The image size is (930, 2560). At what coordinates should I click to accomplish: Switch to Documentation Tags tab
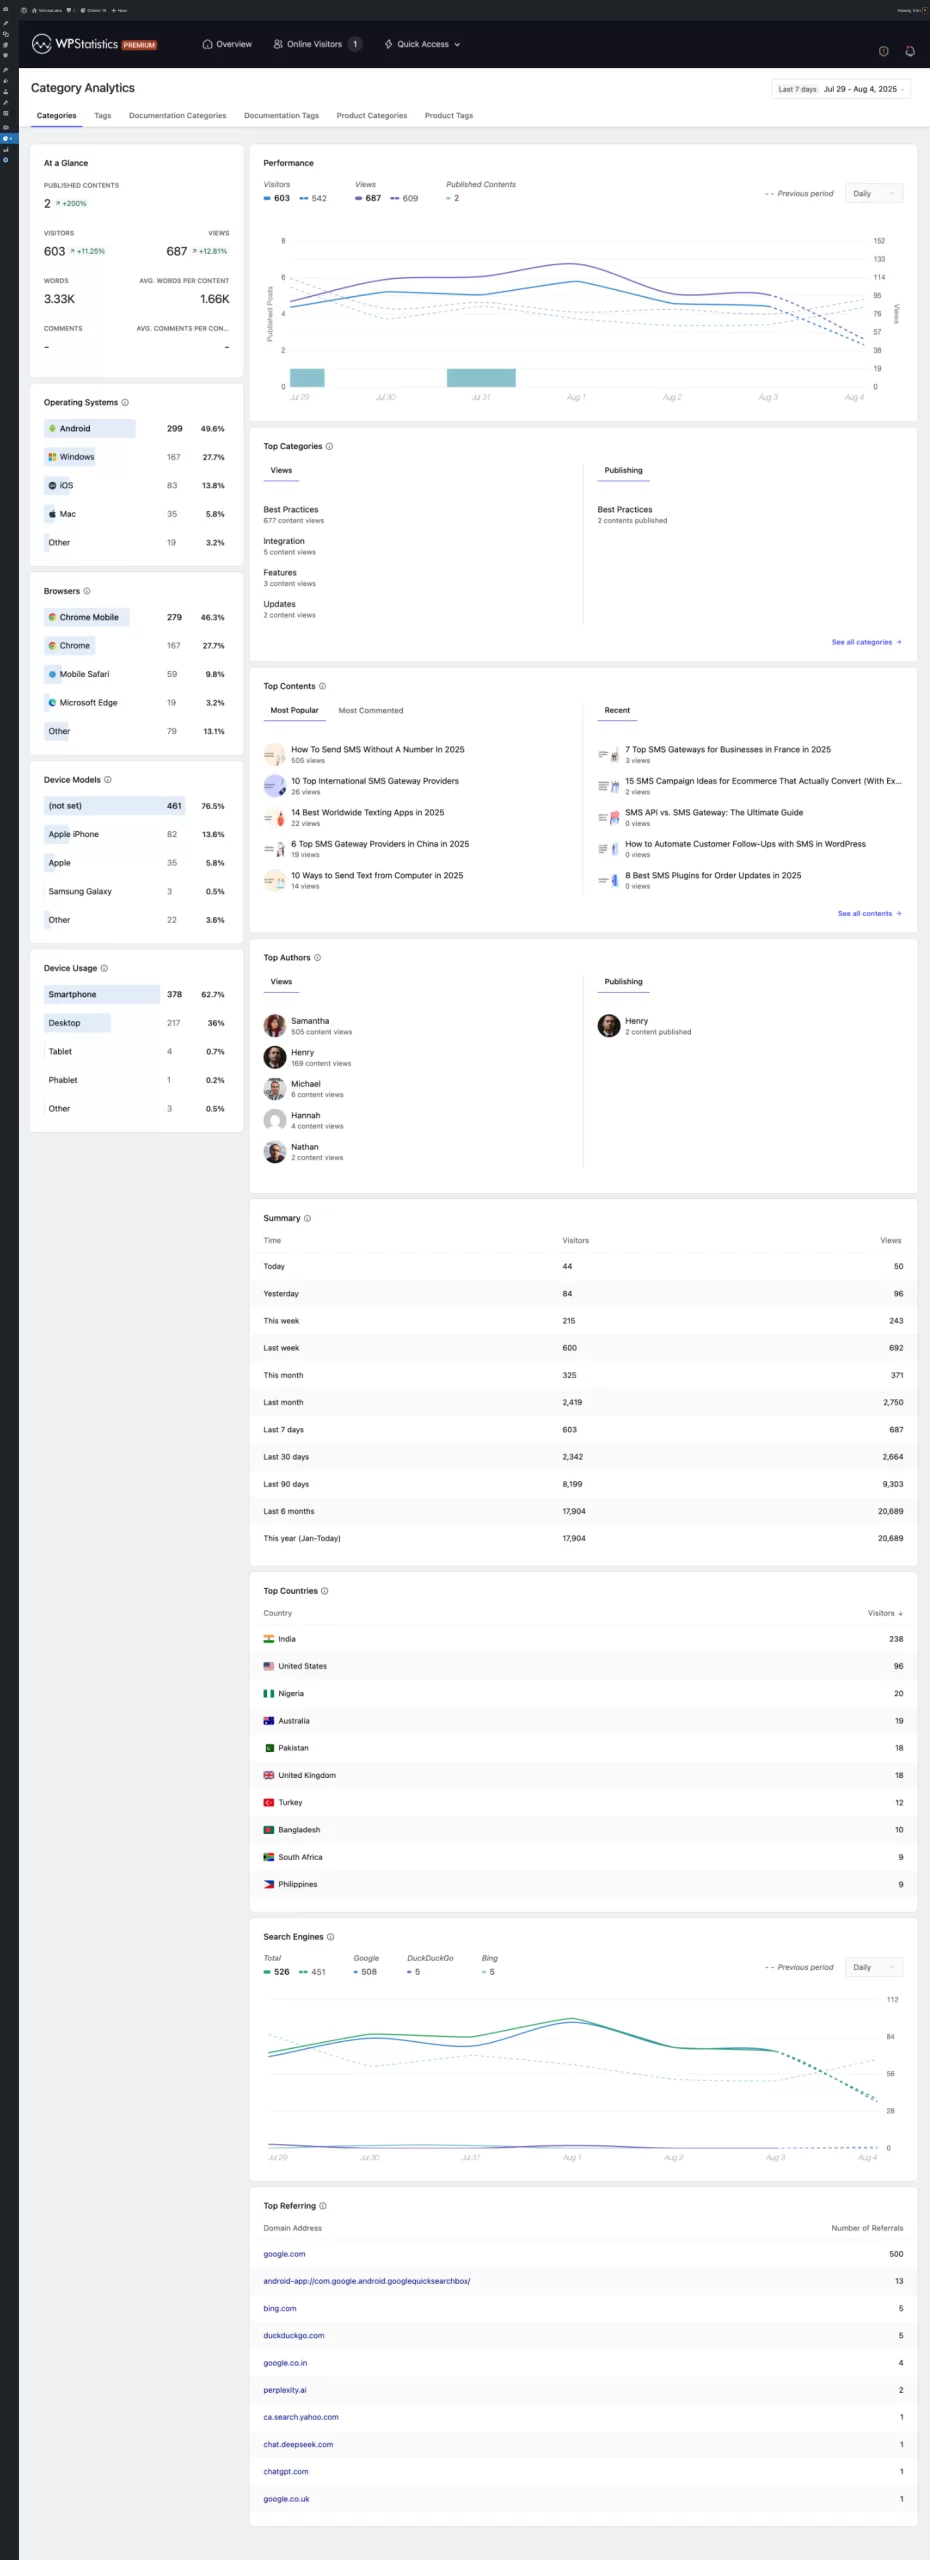pos(282,116)
